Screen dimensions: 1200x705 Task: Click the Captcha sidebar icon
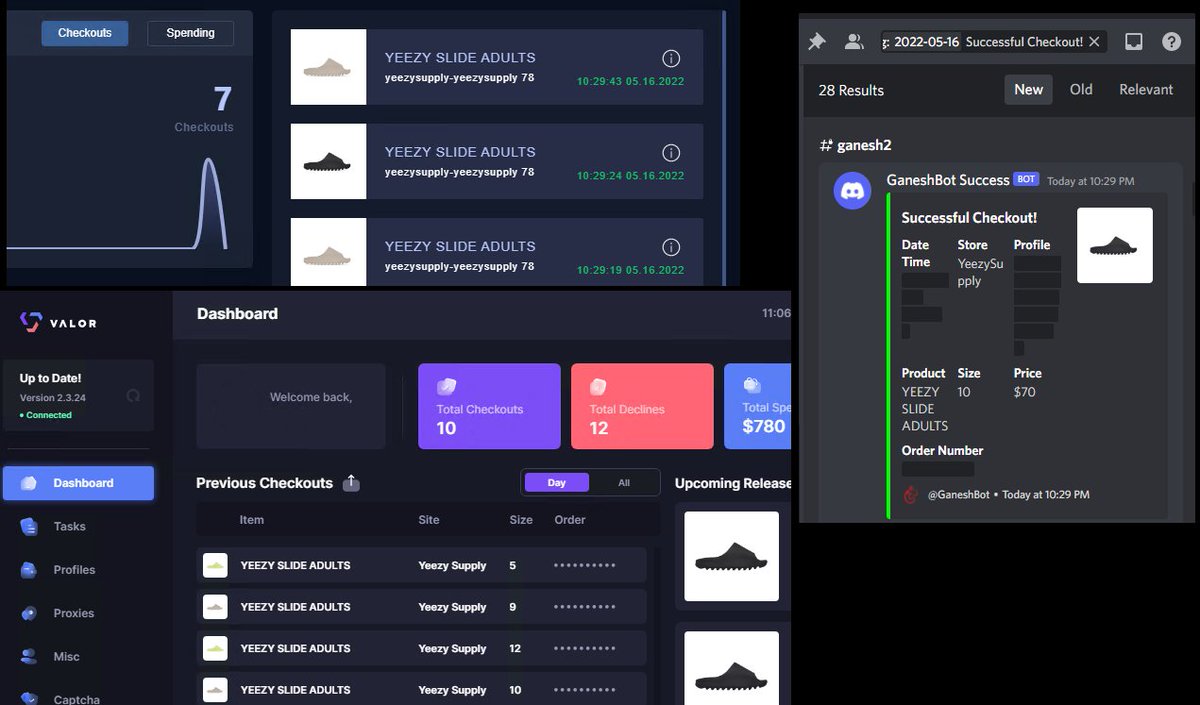coord(29,698)
